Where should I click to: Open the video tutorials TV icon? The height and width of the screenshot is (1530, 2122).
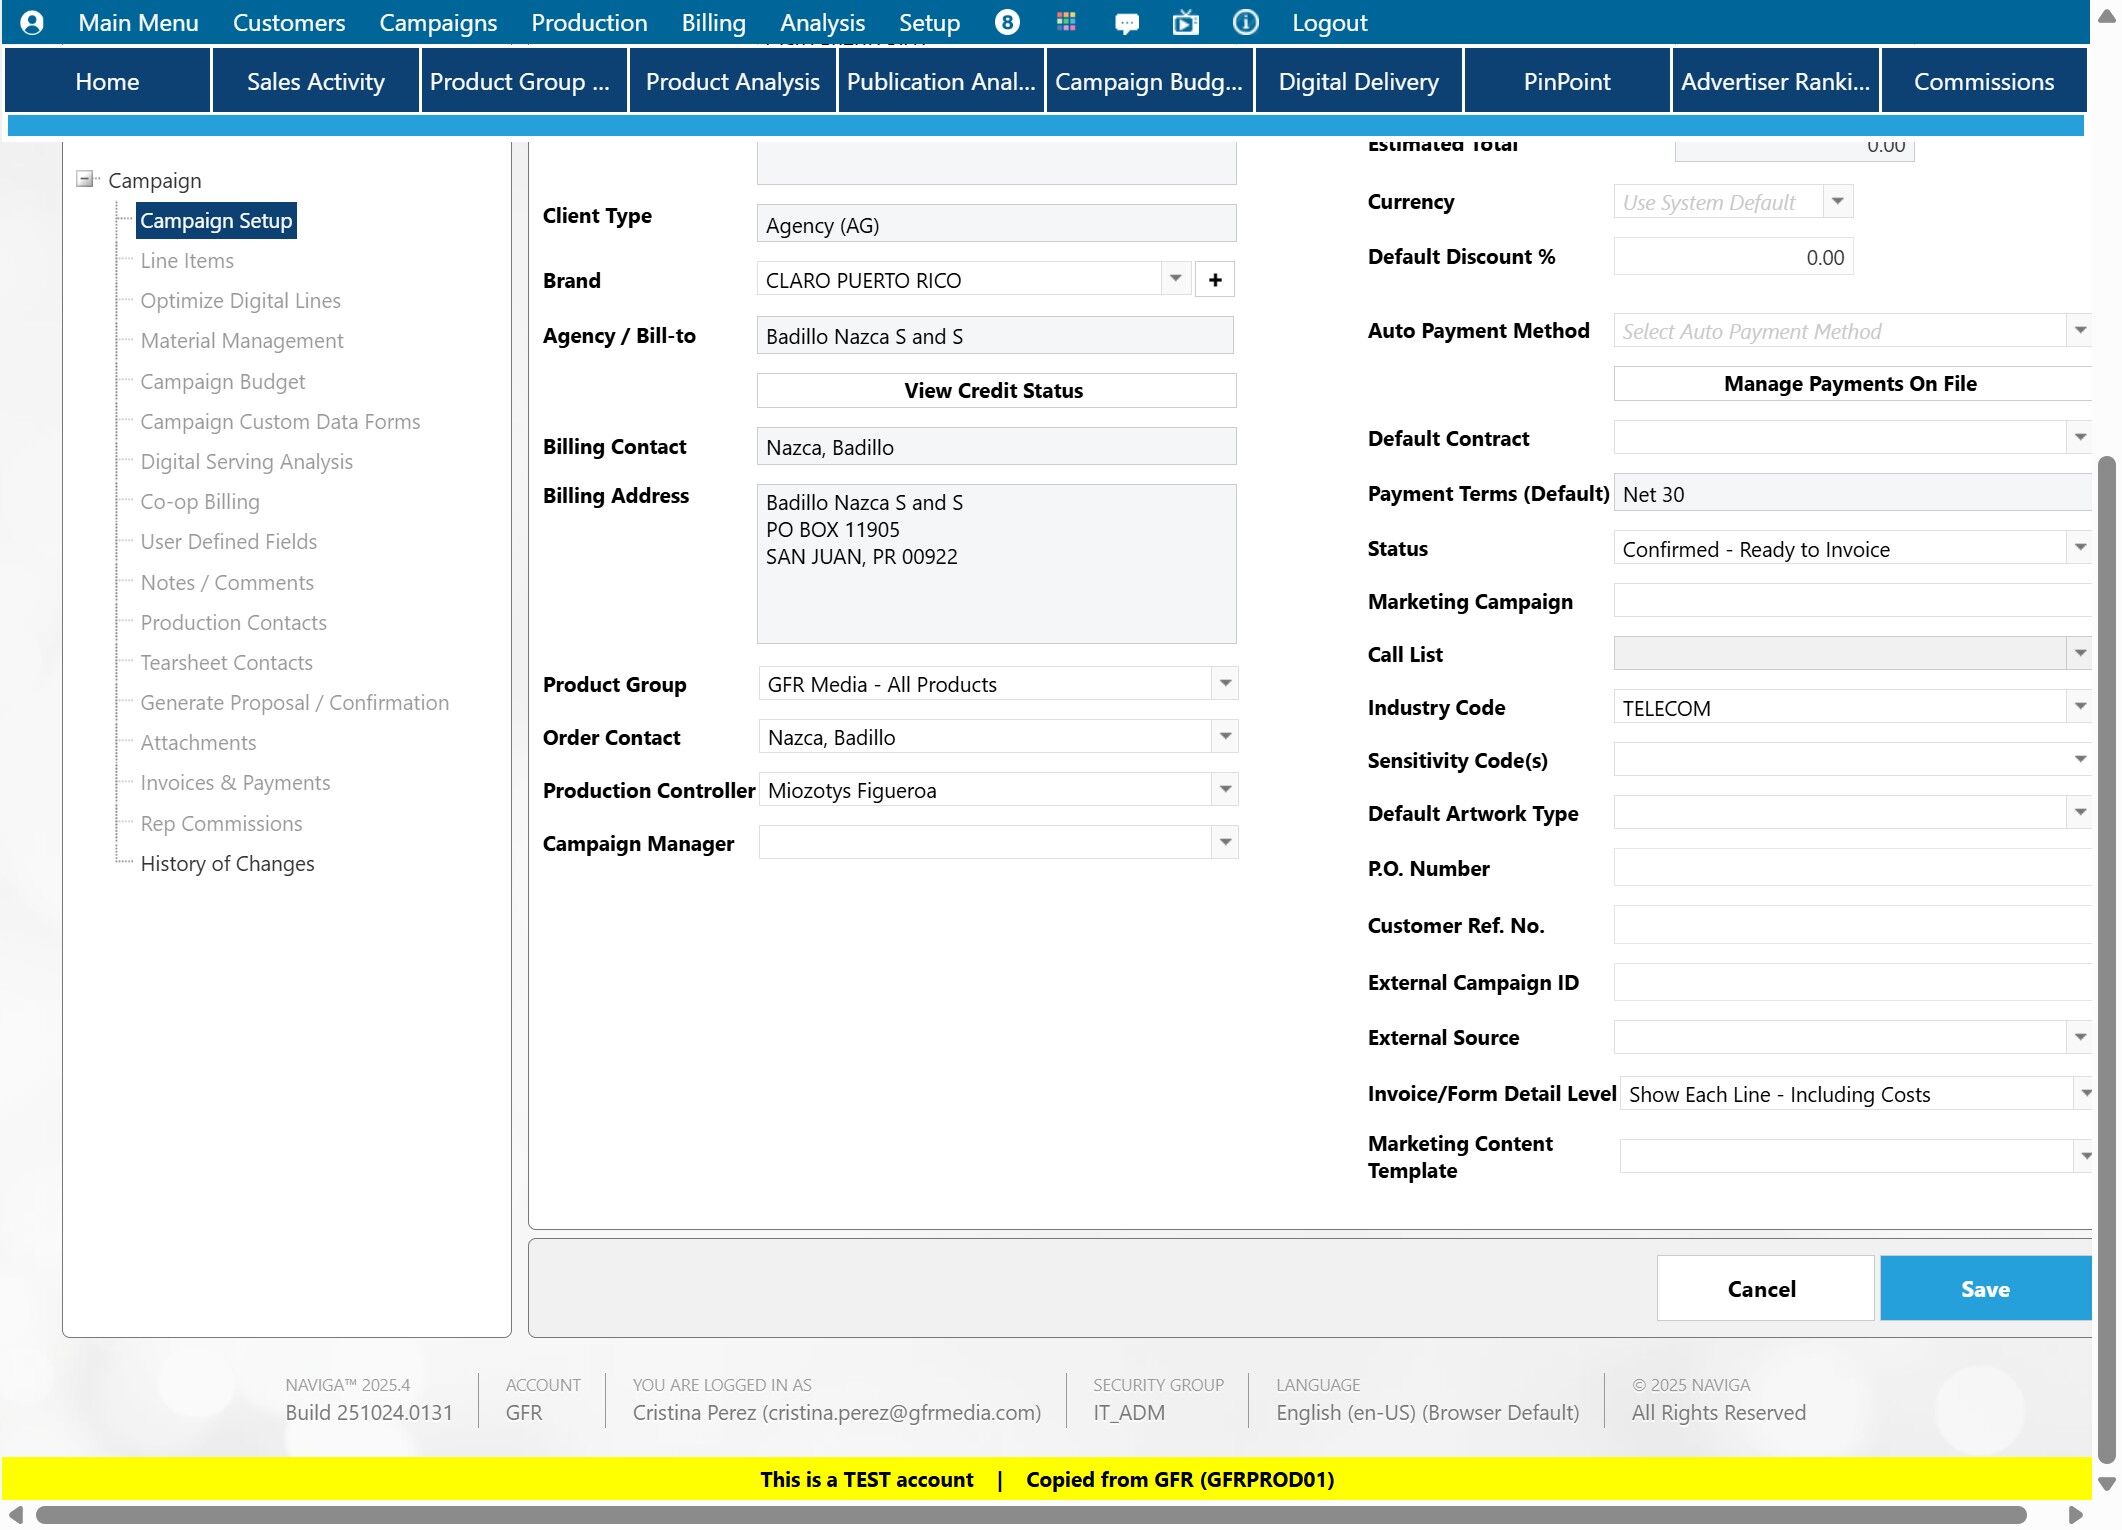click(x=1185, y=22)
